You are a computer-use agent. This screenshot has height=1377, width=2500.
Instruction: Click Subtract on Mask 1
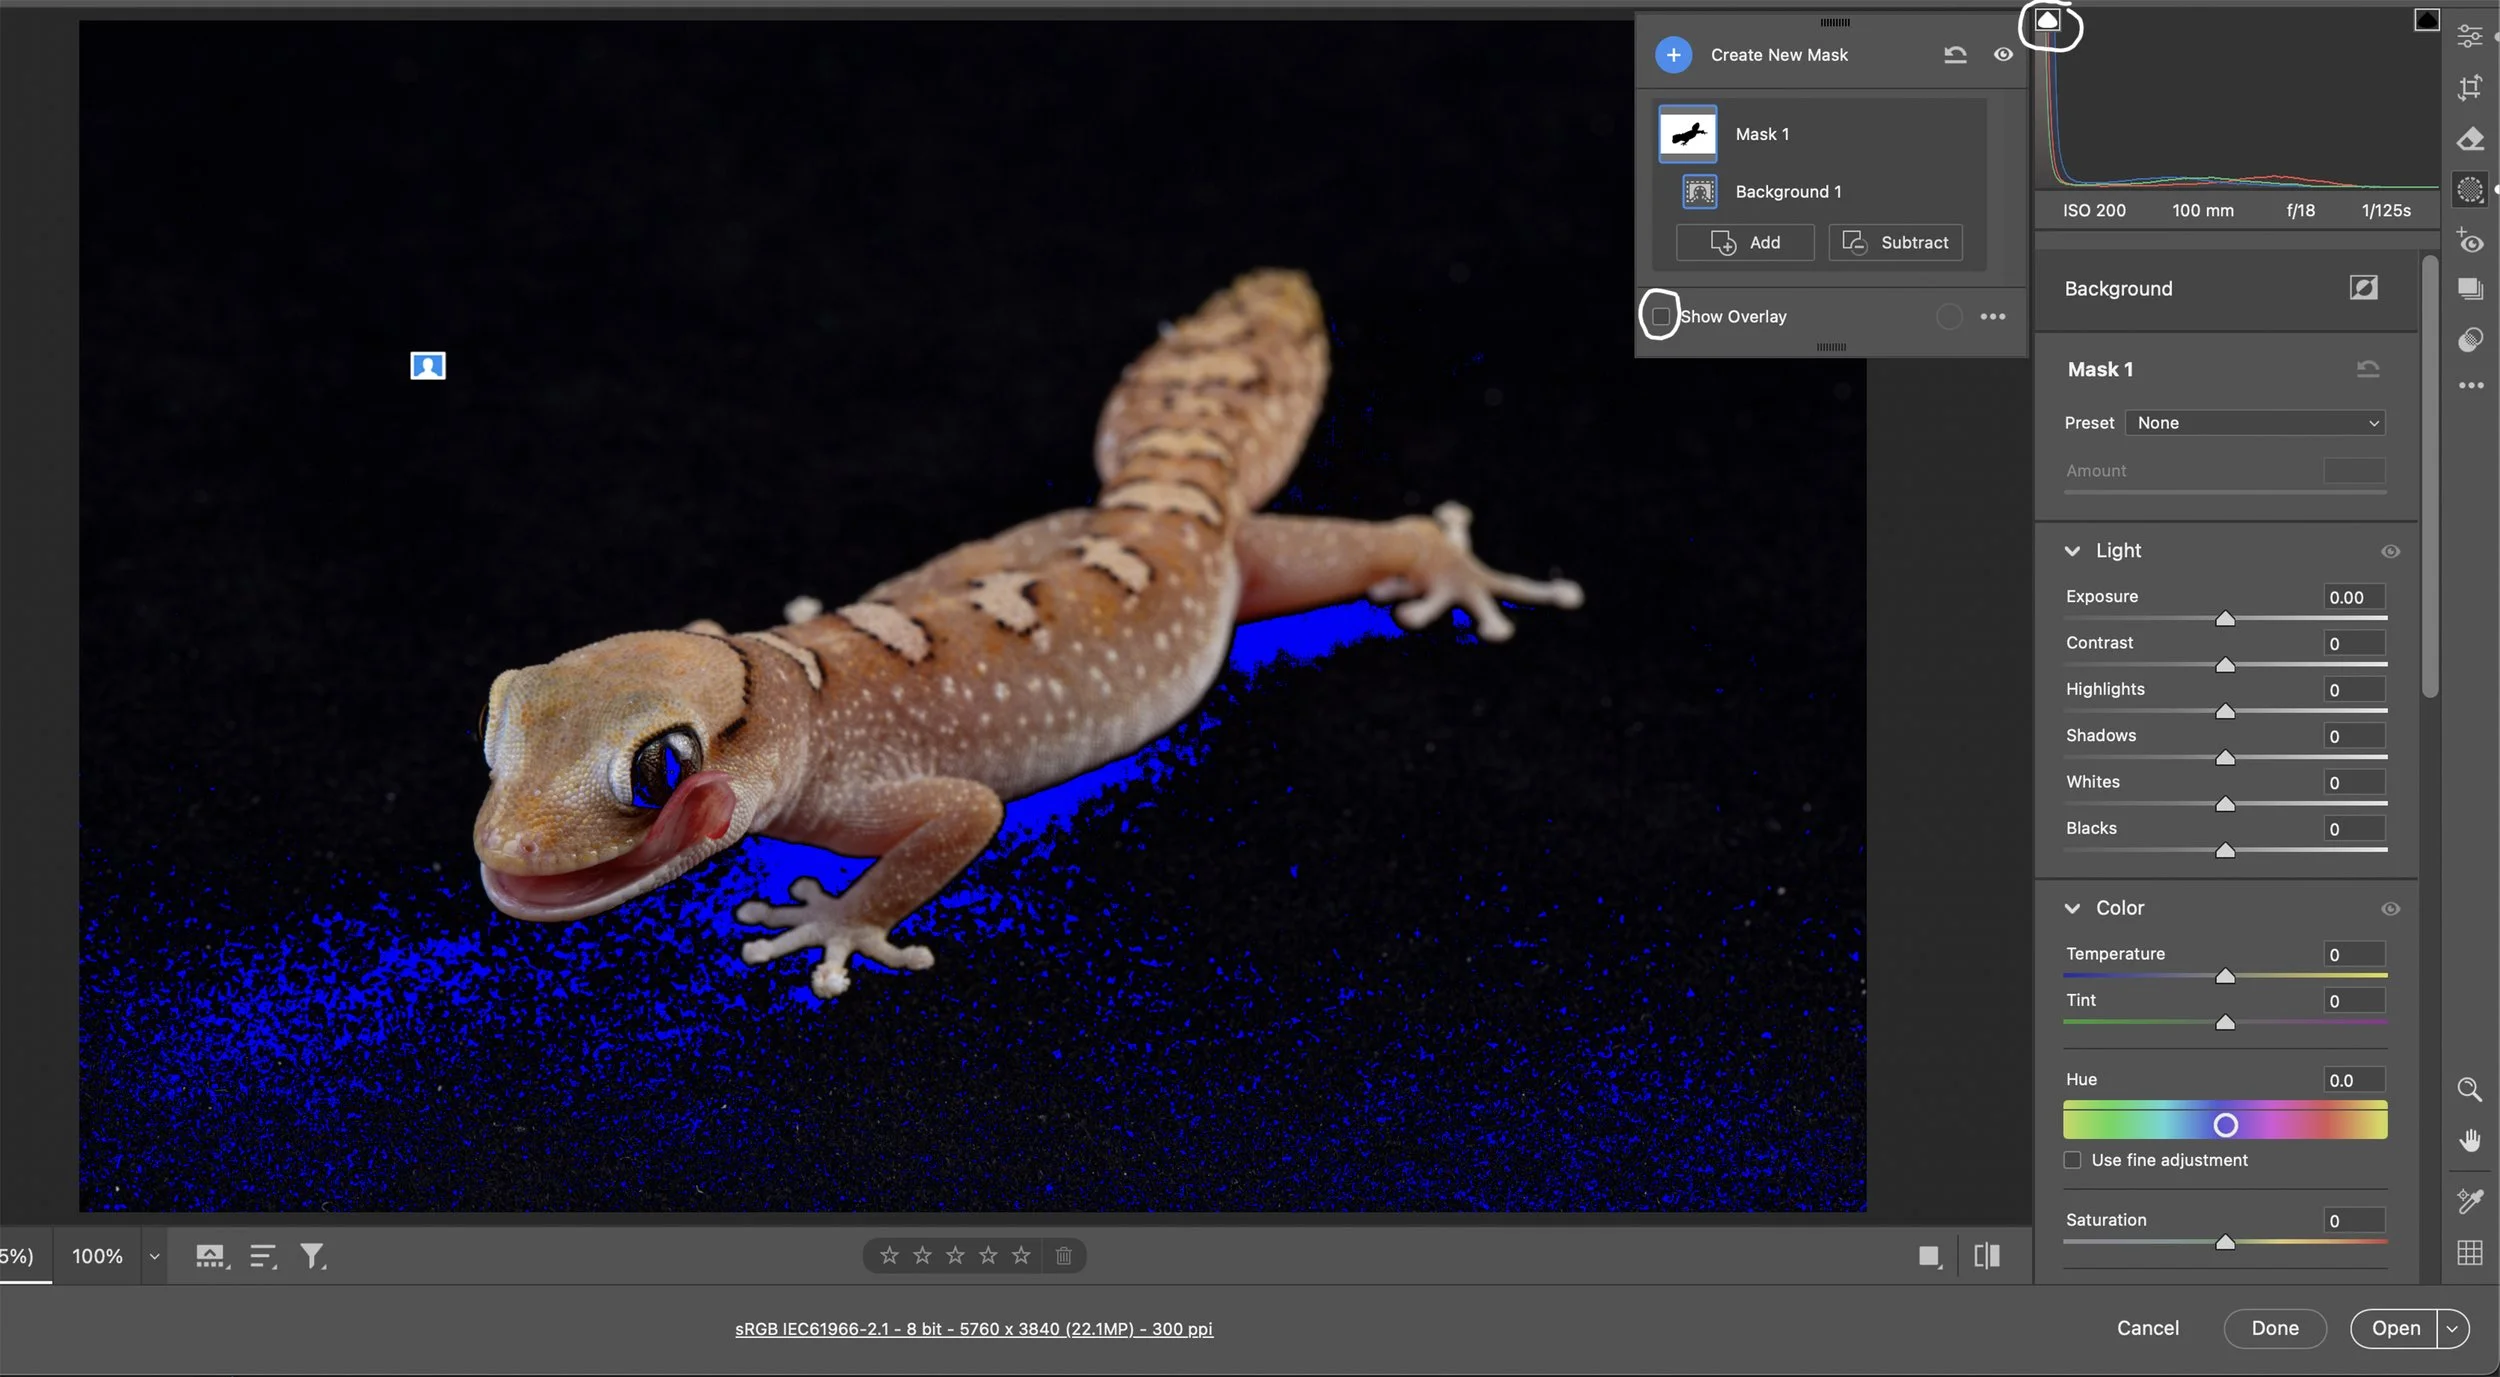pyautogui.click(x=1895, y=242)
